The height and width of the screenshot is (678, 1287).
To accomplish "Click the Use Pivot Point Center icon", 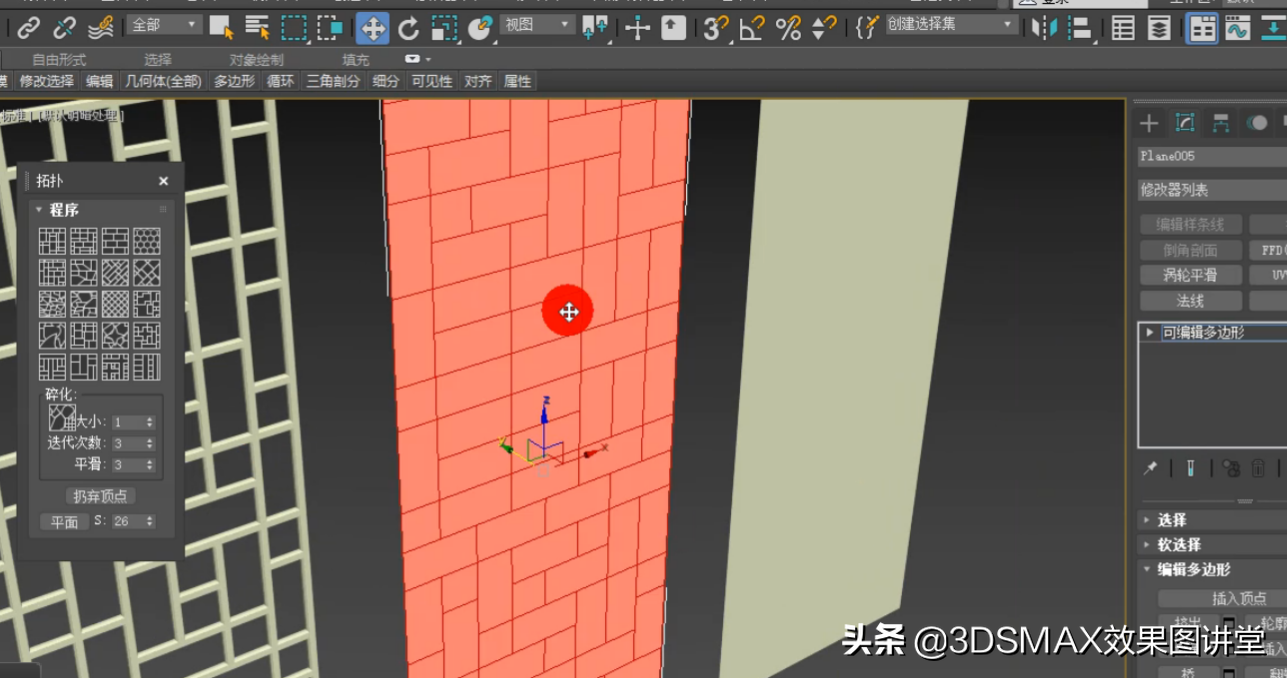I will pyautogui.click(x=595, y=28).
